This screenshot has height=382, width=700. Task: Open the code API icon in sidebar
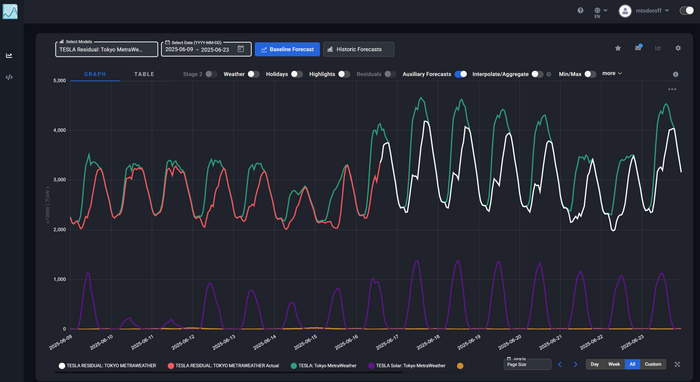[x=9, y=77]
